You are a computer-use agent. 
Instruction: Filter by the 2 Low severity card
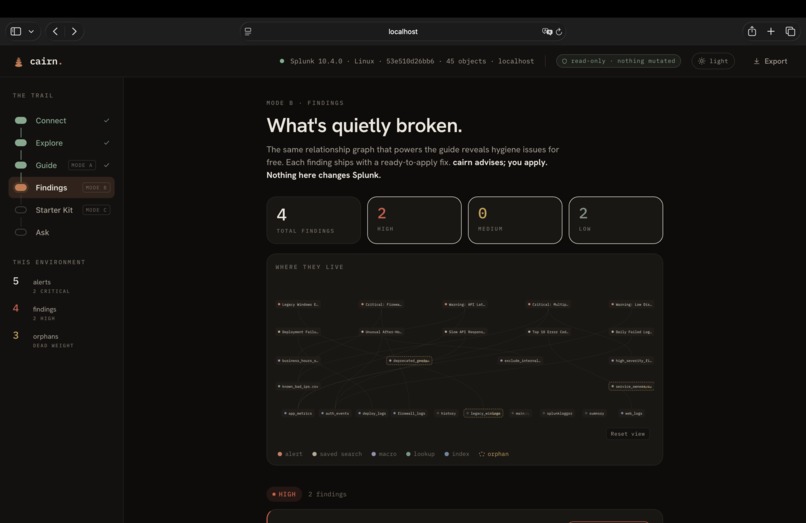click(616, 220)
